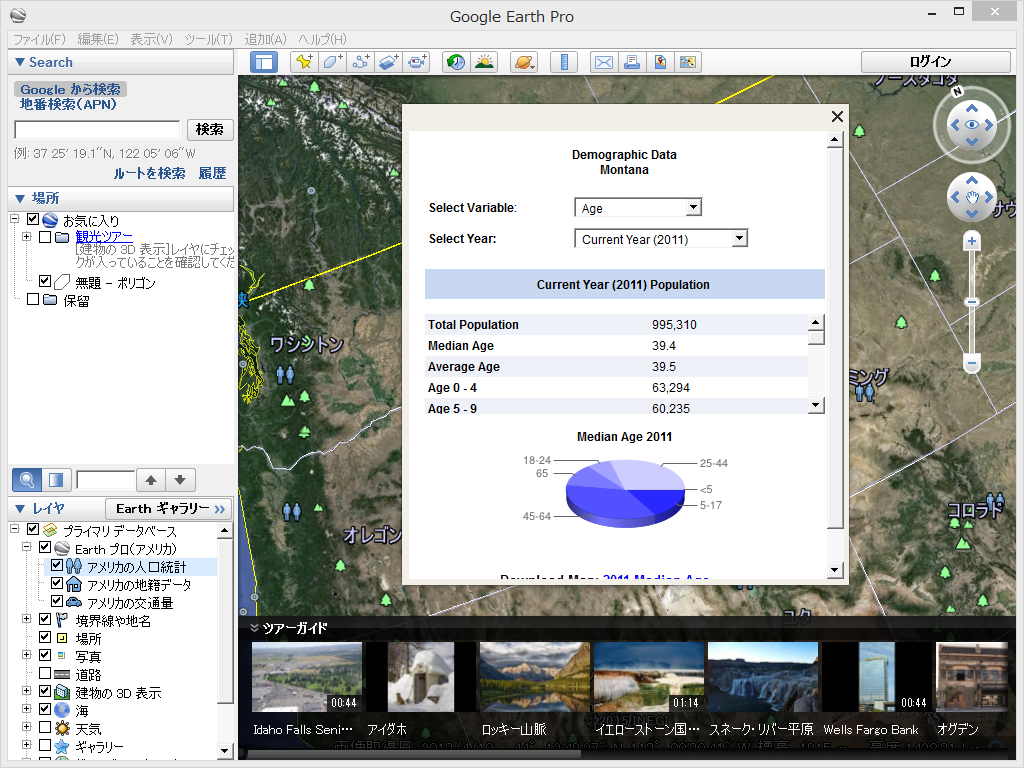
Task: Zoom in using the map zoom slider
Action: tap(971, 241)
